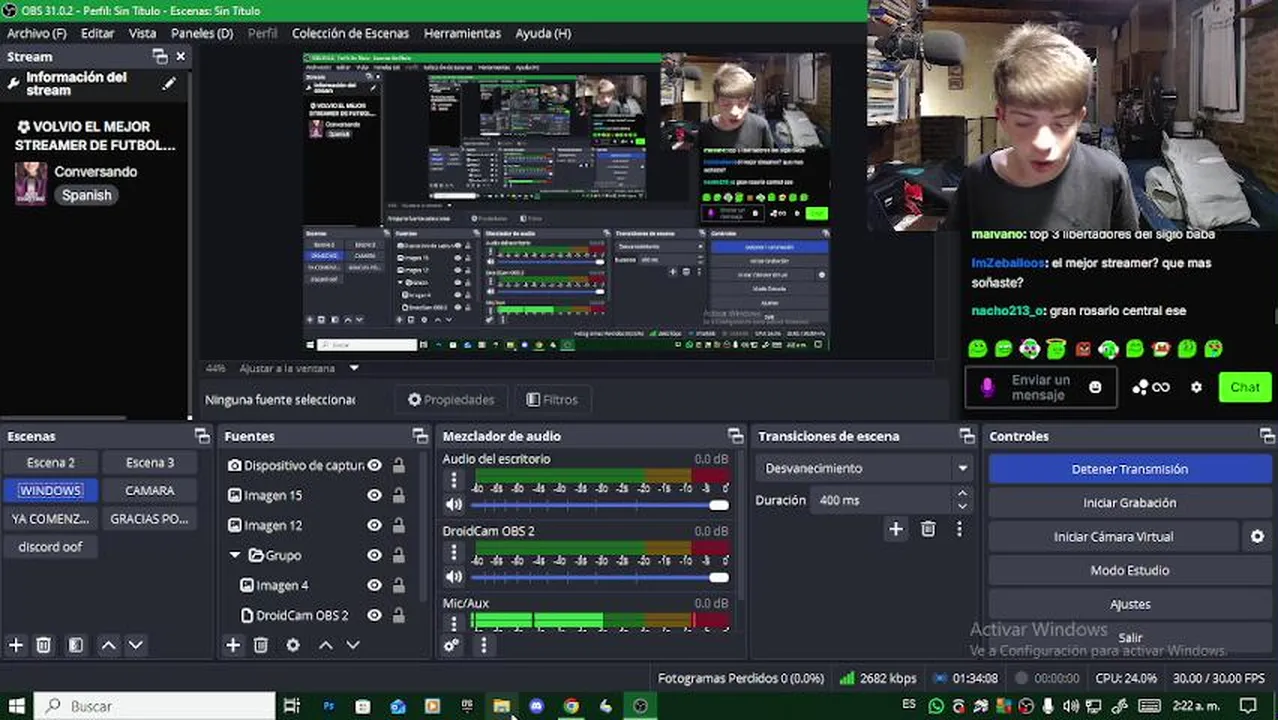Open emoji picker in chat box
This screenshot has height=720, width=1278.
pyautogui.click(x=1095, y=387)
